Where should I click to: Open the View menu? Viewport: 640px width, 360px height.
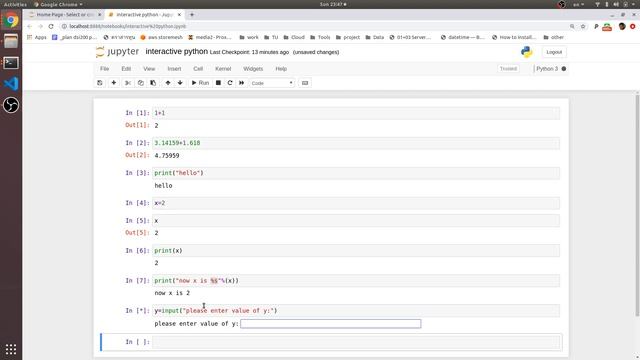tap(149, 69)
